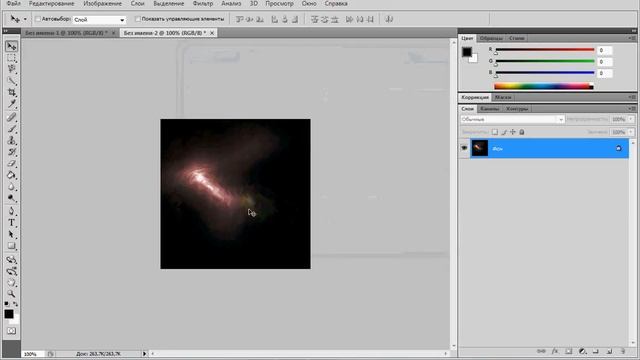640x360 pixels.
Task: Toggle lock all button in Layers panel
Action: [x=522, y=132]
